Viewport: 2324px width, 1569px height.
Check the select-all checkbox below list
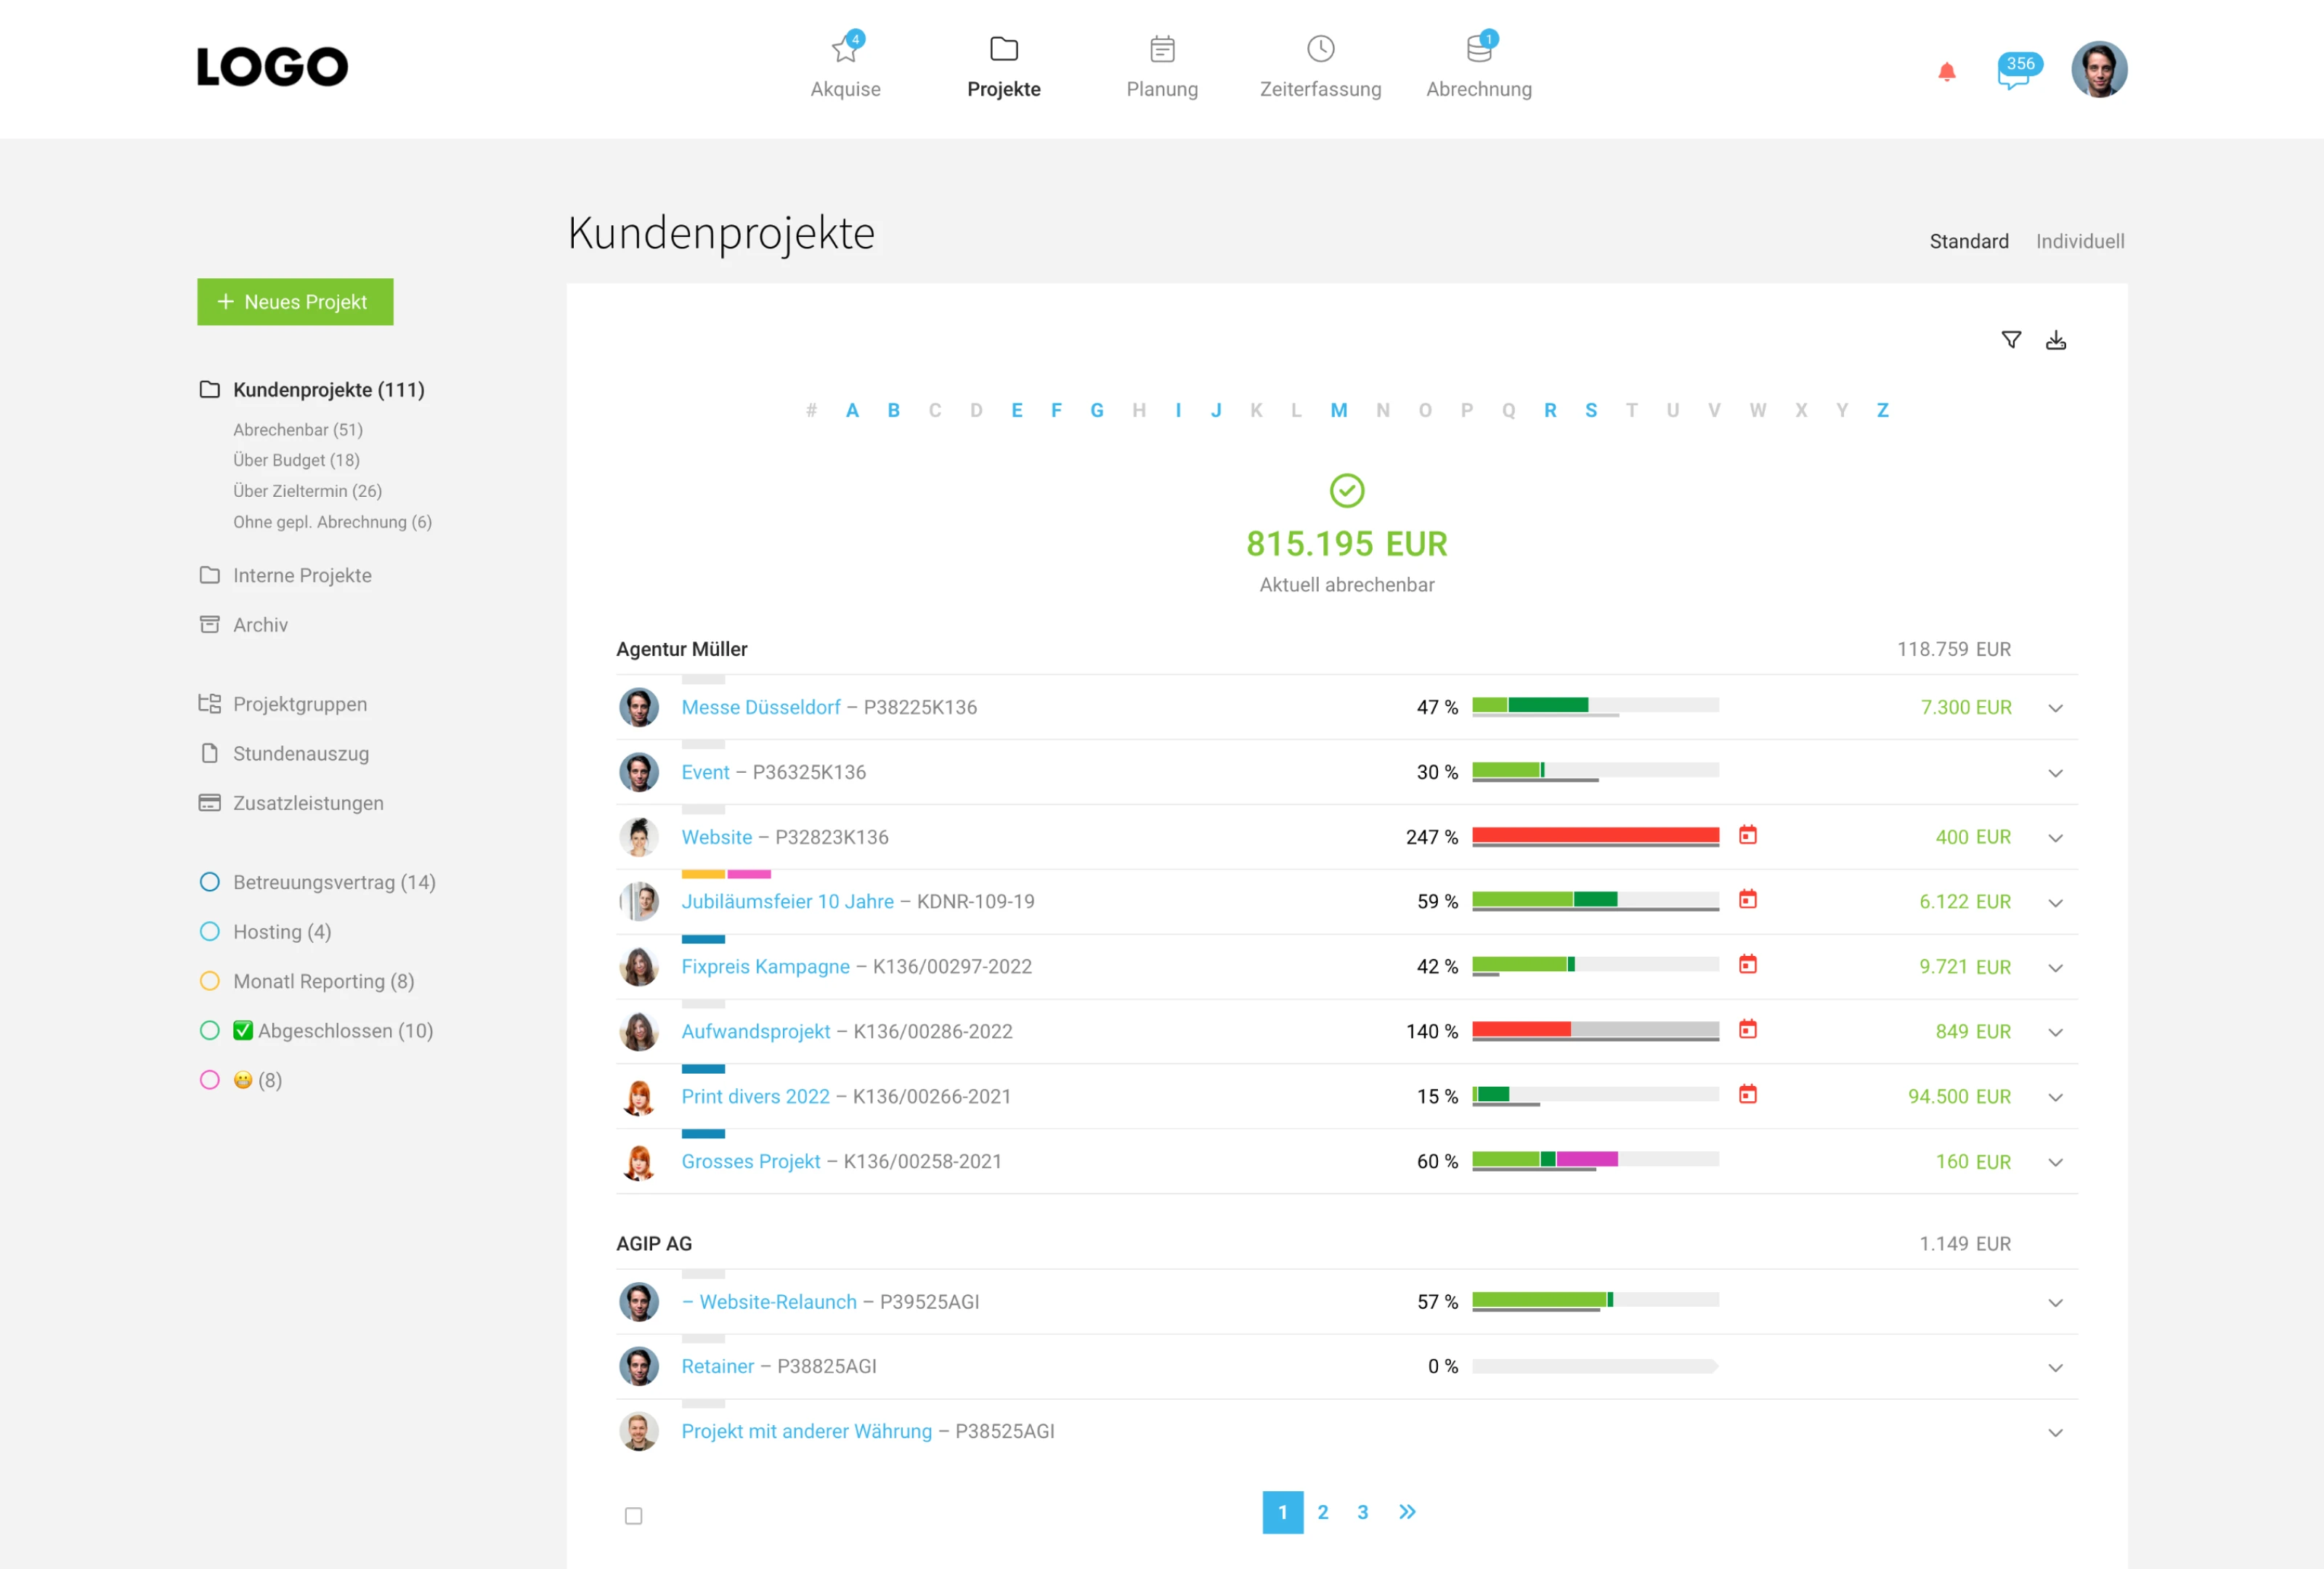[633, 1516]
